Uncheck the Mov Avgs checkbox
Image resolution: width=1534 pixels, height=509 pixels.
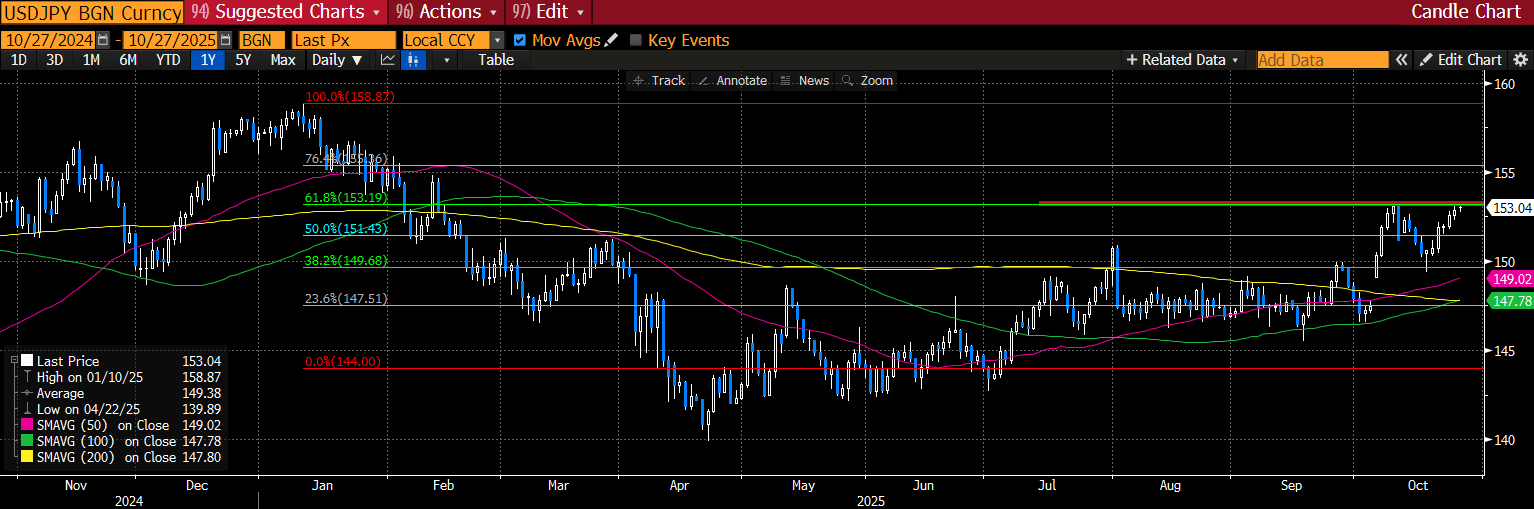click(519, 40)
